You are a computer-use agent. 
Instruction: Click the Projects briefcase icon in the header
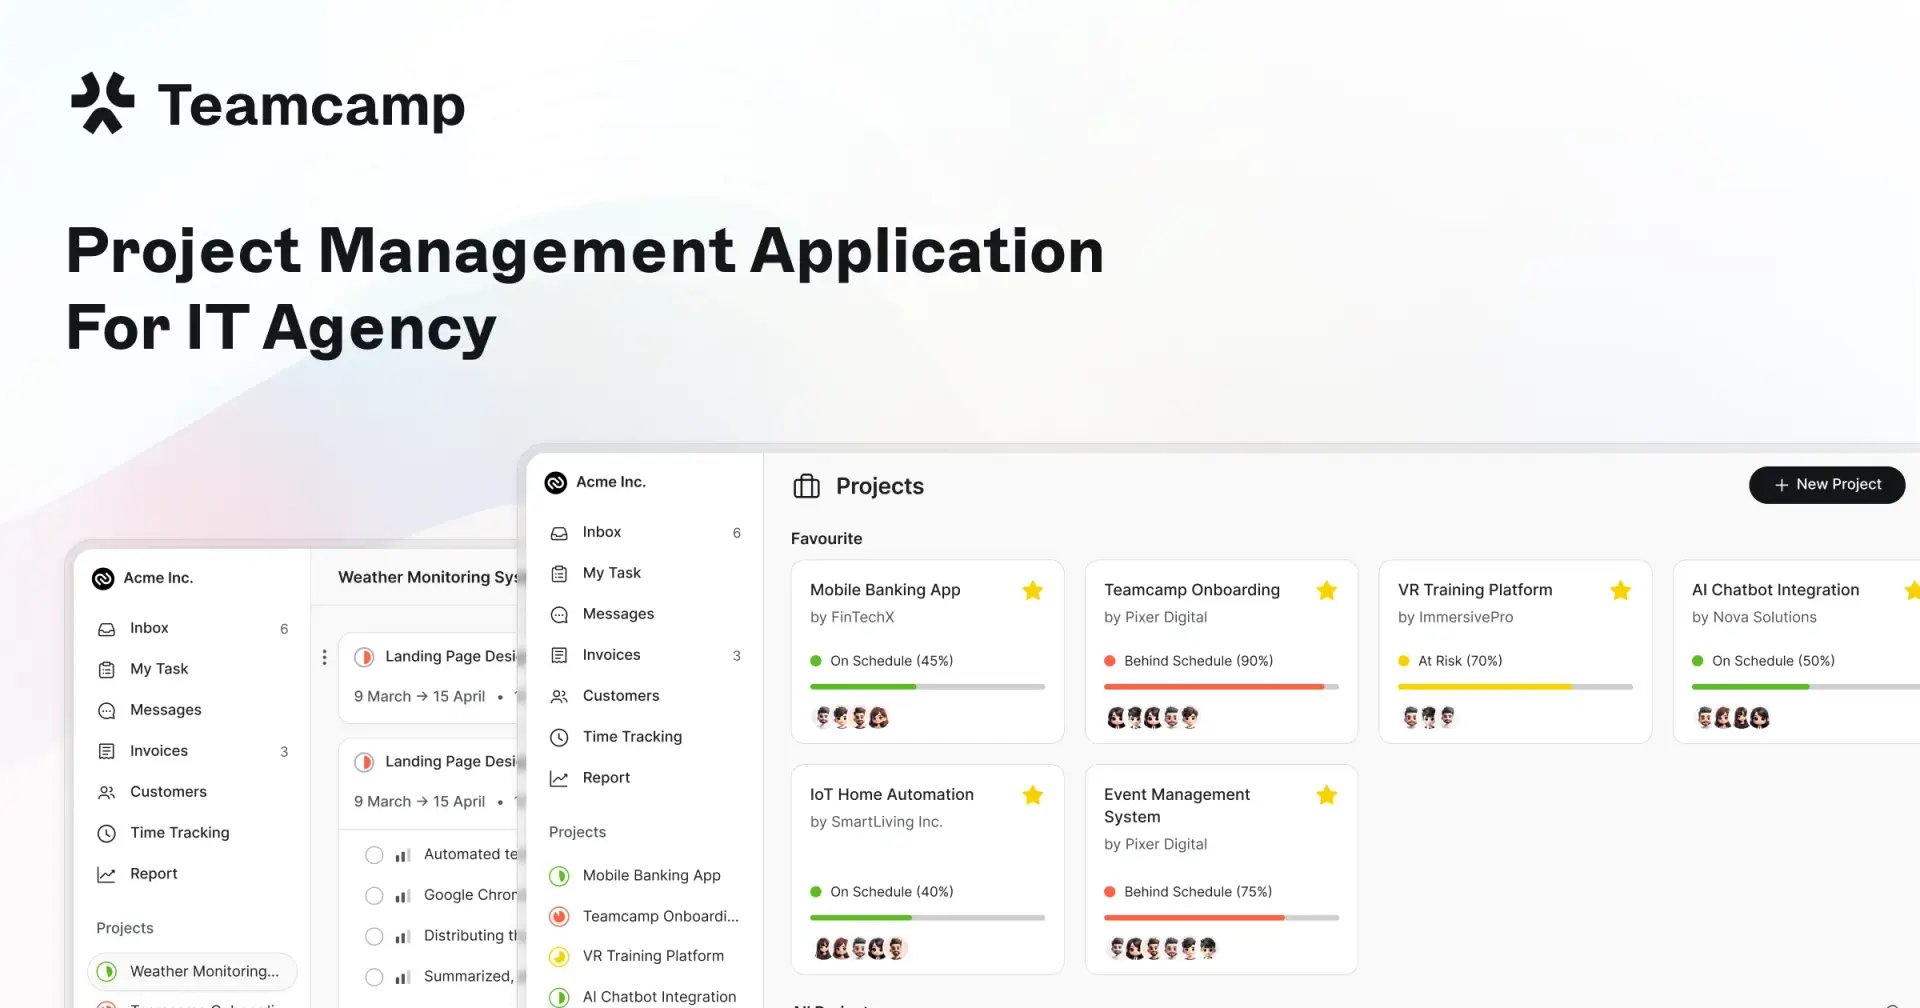click(807, 486)
